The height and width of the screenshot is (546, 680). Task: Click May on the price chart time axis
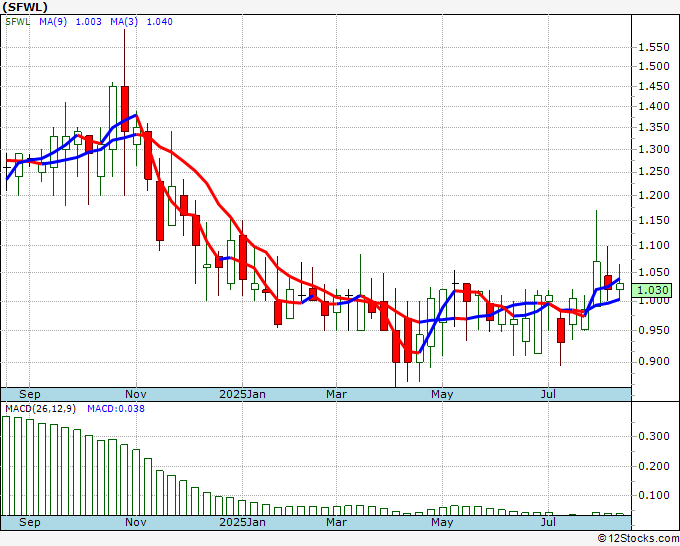pos(442,394)
